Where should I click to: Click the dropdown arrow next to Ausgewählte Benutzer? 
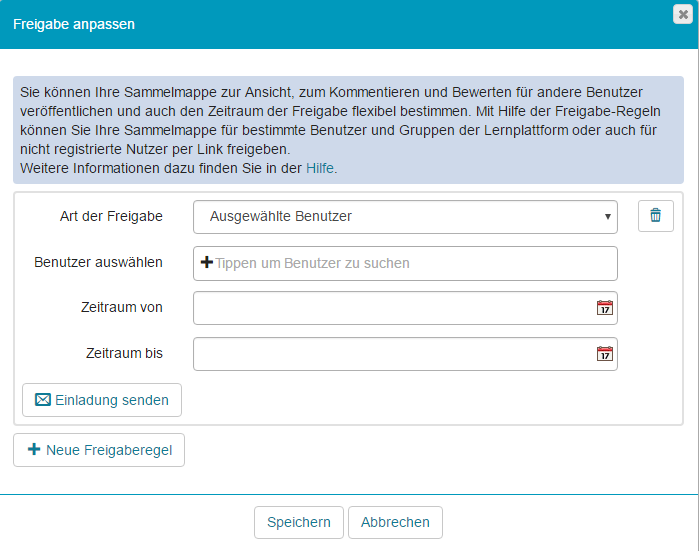(x=607, y=216)
